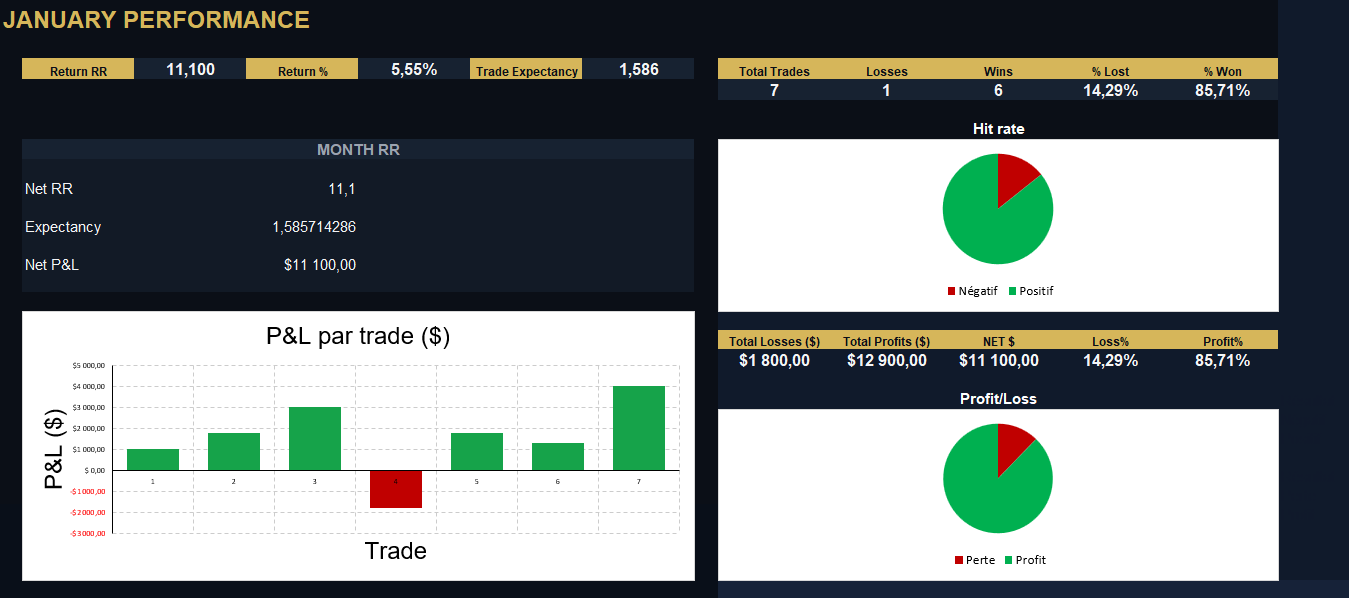The image size is (1349, 598).
Task: Click the P&L par trade ($) chart title
Action: coord(358,336)
